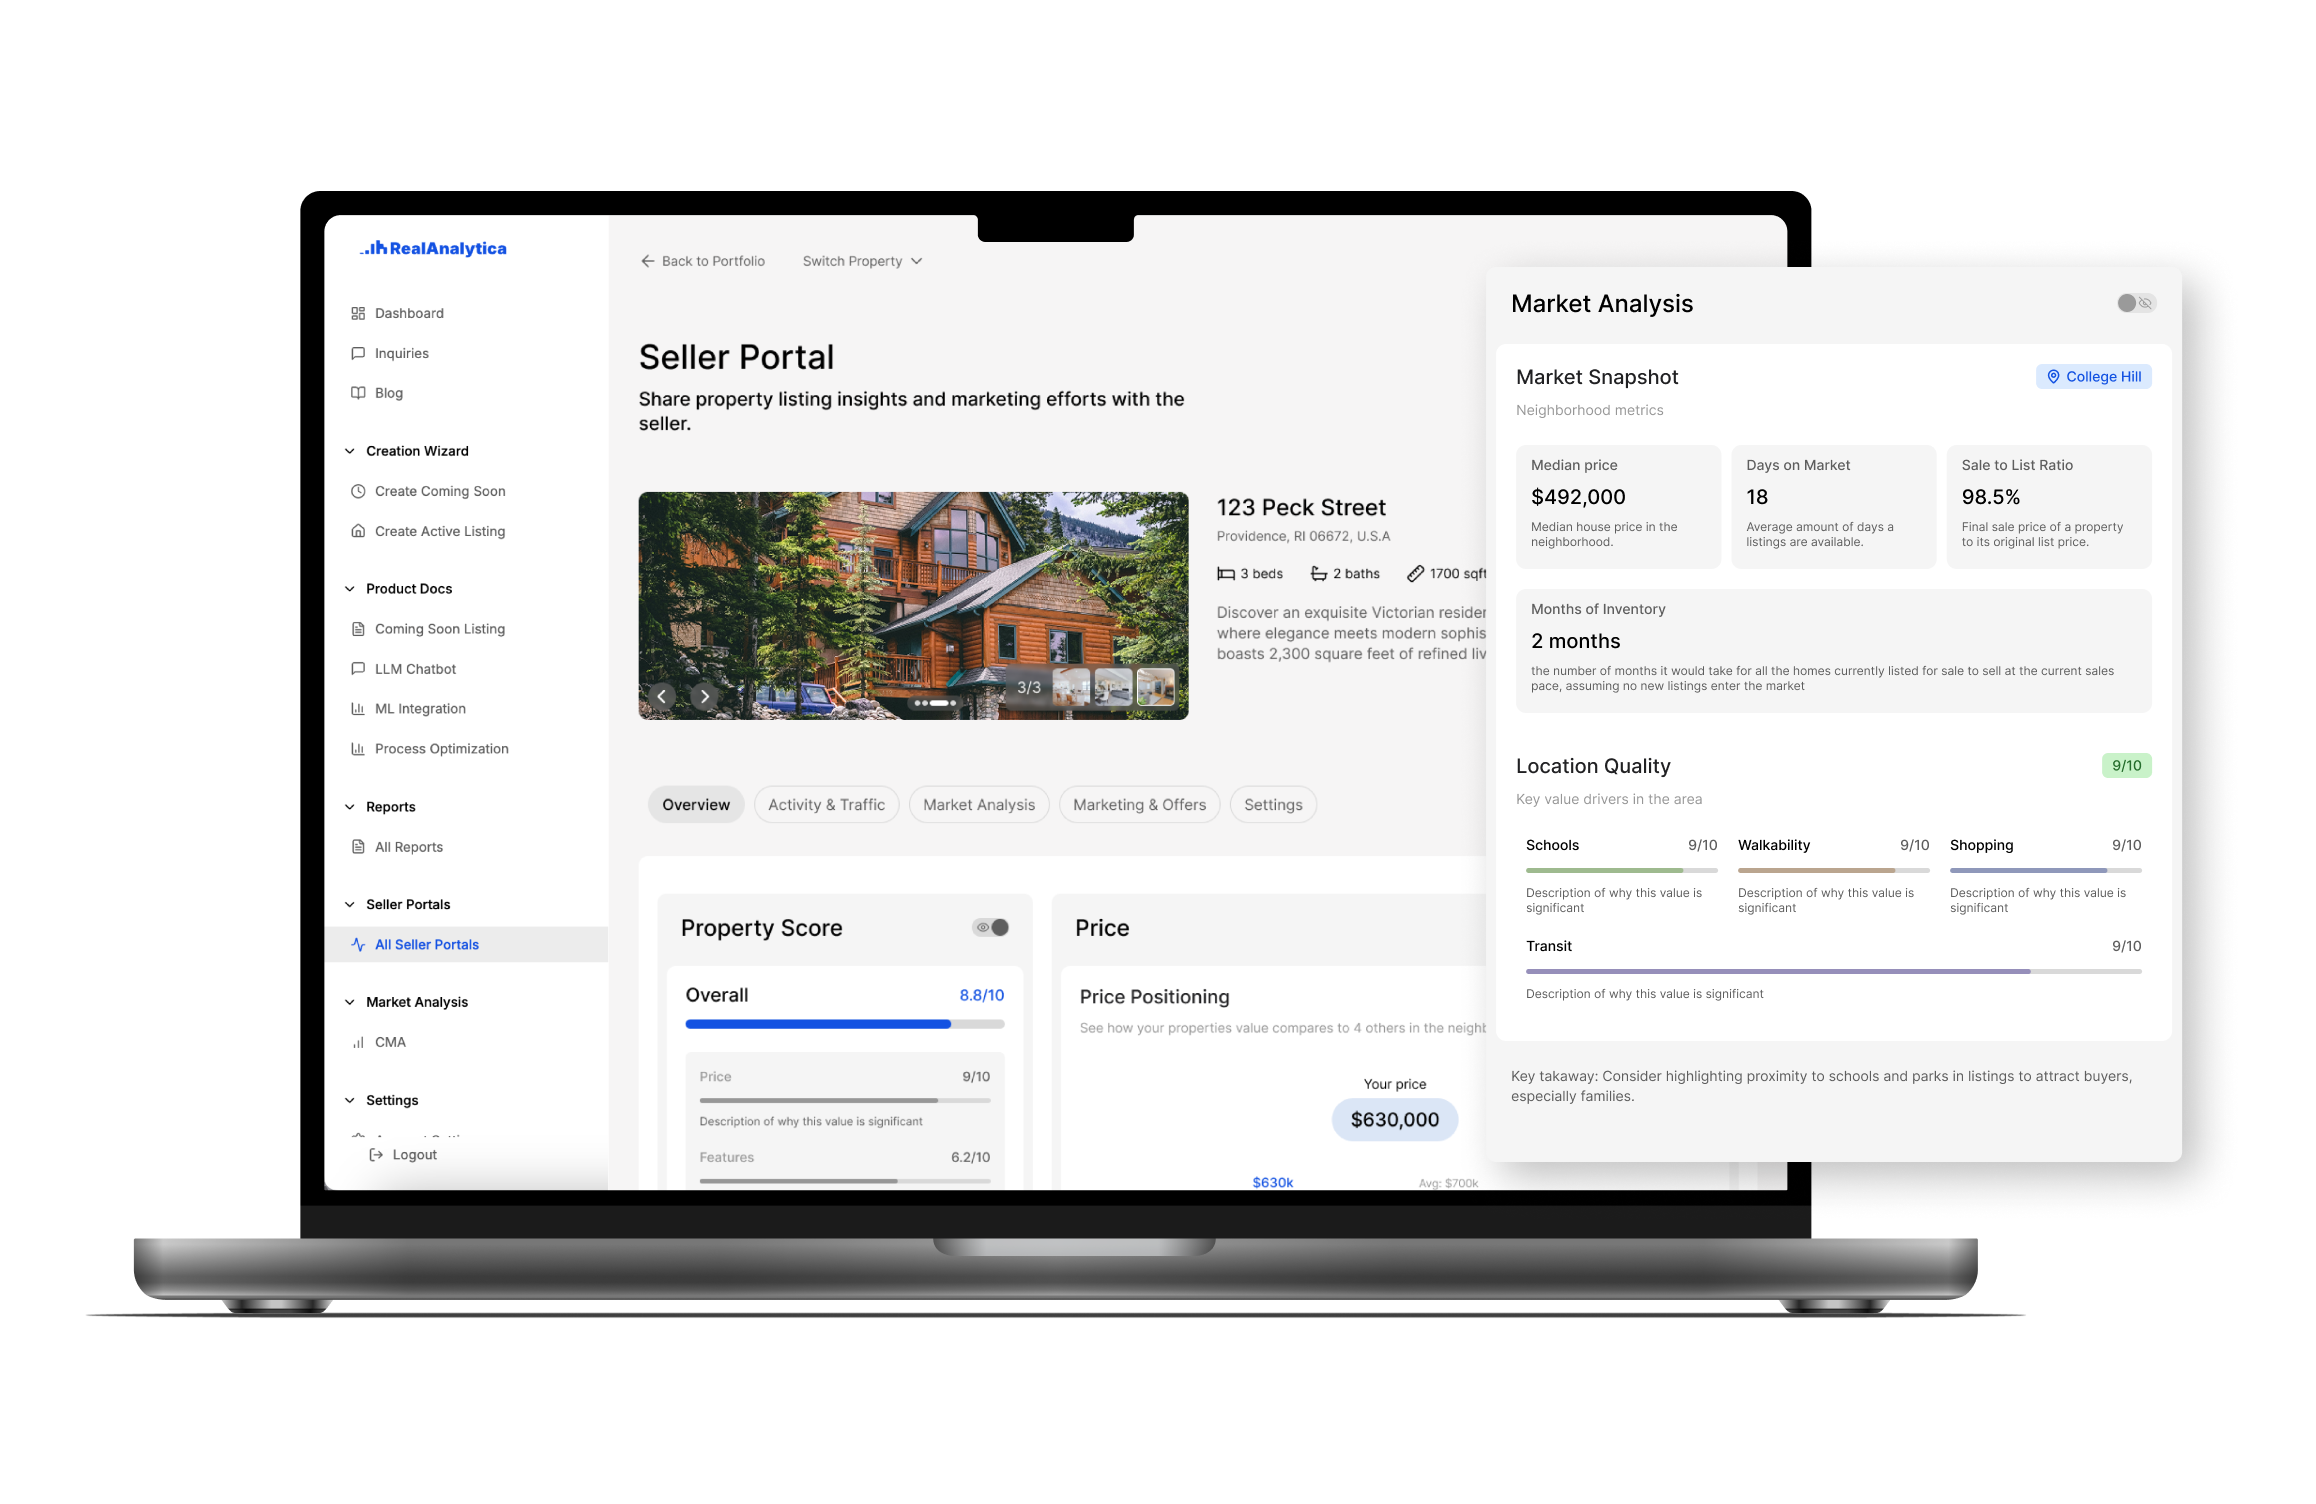Show next property photo arrow
The height and width of the screenshot is (1504, 2316).
click(x=704, y=696)
